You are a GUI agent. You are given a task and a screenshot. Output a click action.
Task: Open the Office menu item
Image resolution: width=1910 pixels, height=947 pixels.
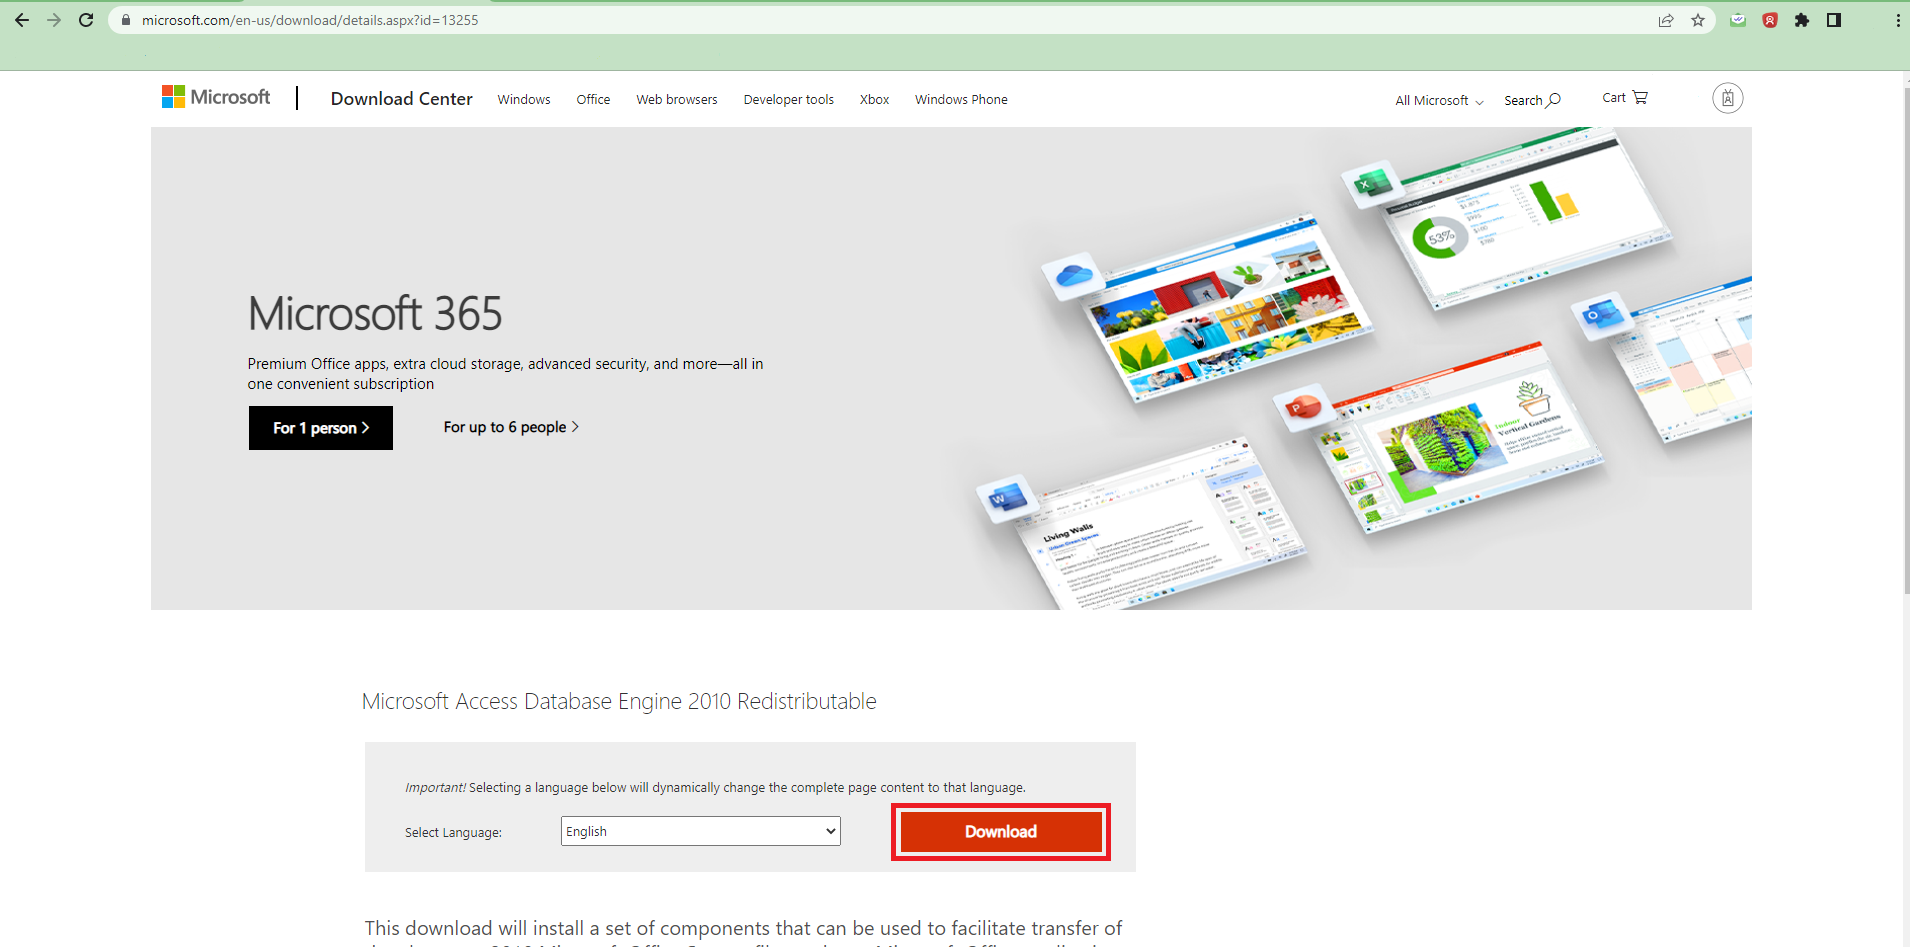pyautogui.click(x=593, y=100)
